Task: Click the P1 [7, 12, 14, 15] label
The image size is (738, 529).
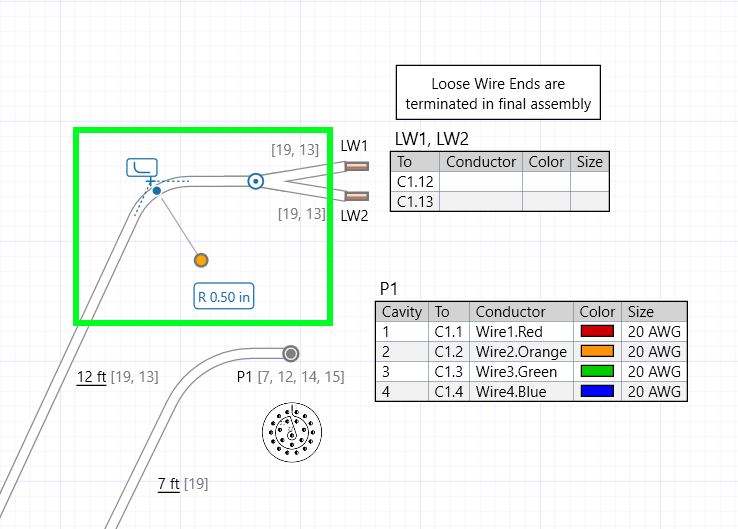Action: tap(290, 377)
